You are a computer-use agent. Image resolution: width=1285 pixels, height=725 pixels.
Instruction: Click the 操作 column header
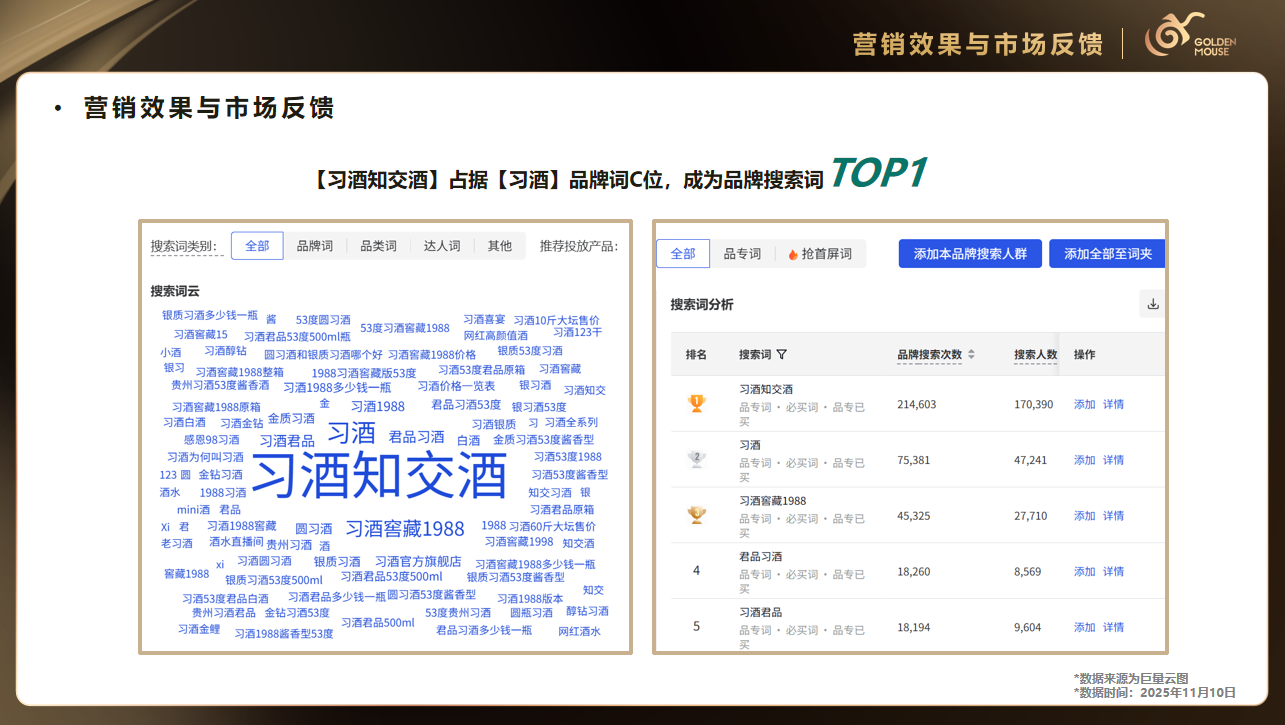[1084, 354]
